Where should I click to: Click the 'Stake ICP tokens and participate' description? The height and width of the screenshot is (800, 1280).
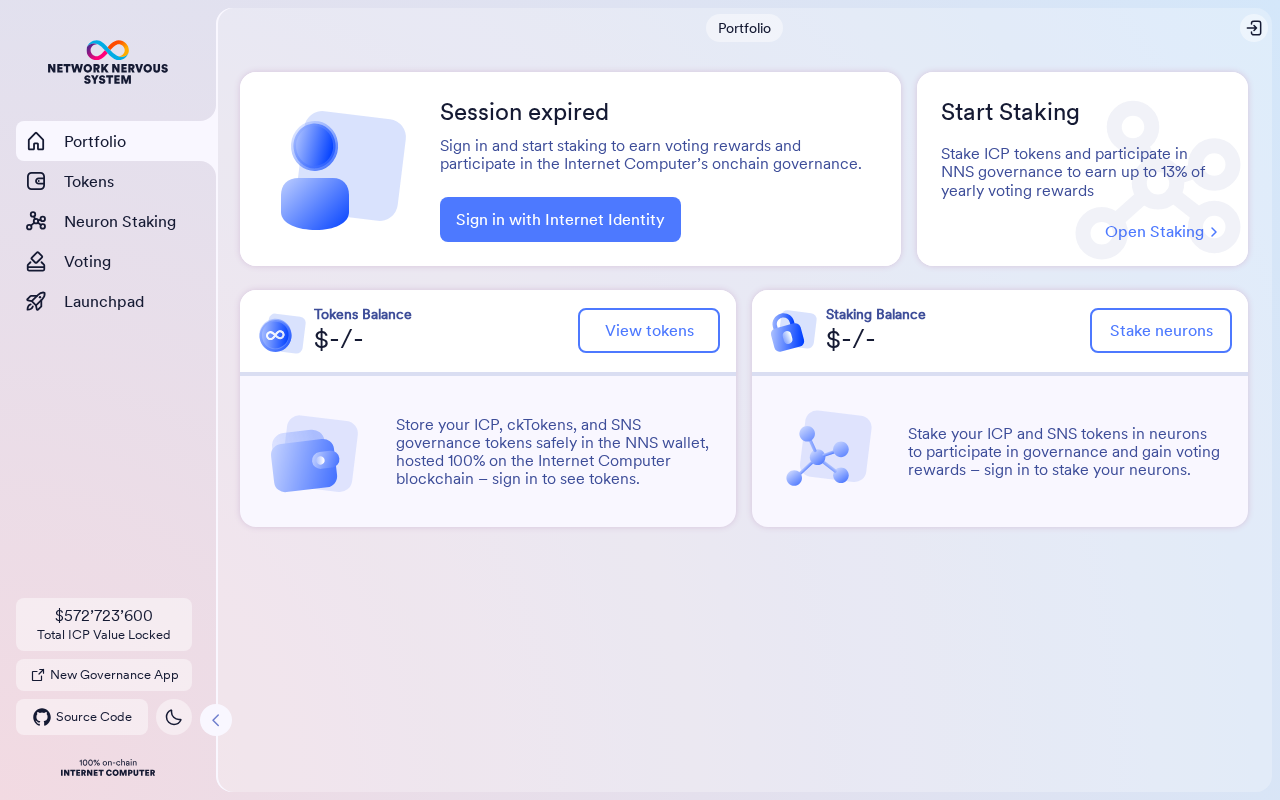click(1074, 172)
